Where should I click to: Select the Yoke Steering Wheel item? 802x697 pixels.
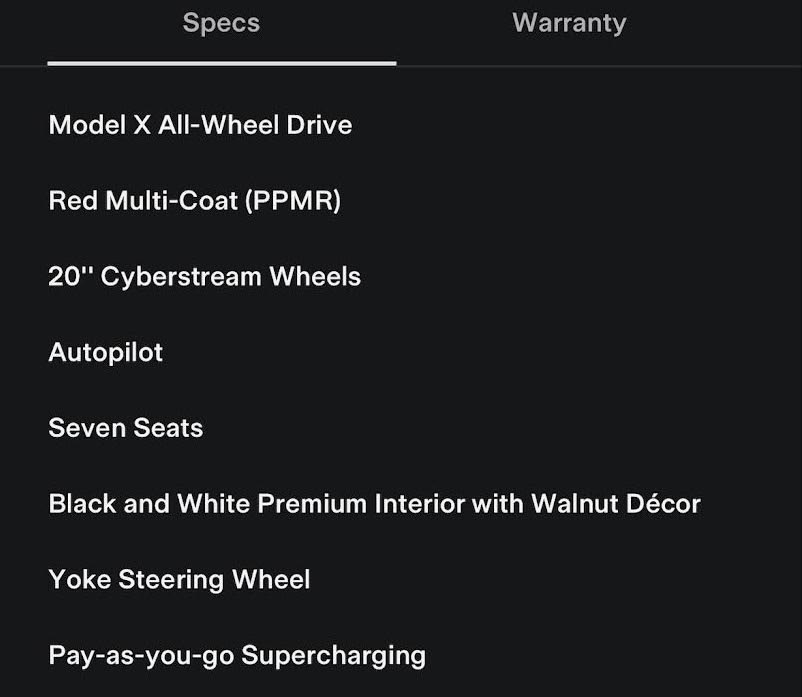(x=179, y=580)
